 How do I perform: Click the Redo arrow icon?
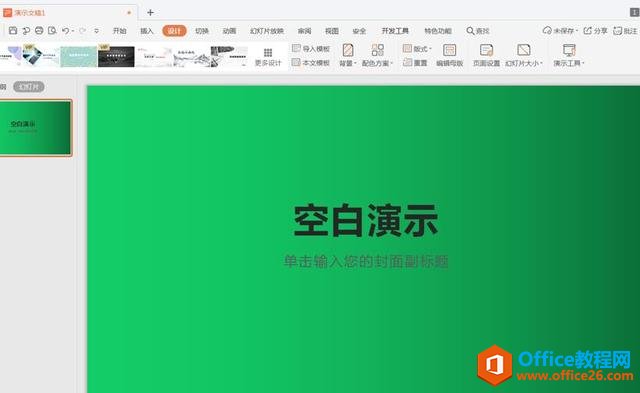(82, 31)
